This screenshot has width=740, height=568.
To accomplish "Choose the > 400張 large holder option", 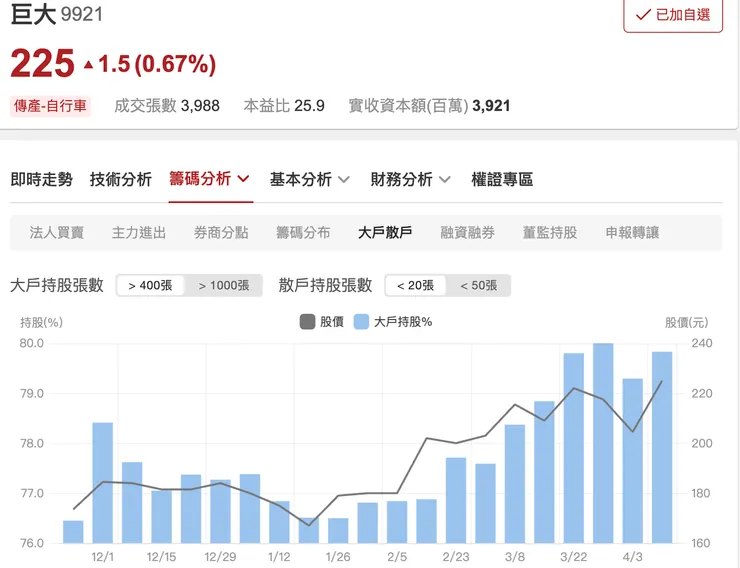I will (x=151, y=285).
